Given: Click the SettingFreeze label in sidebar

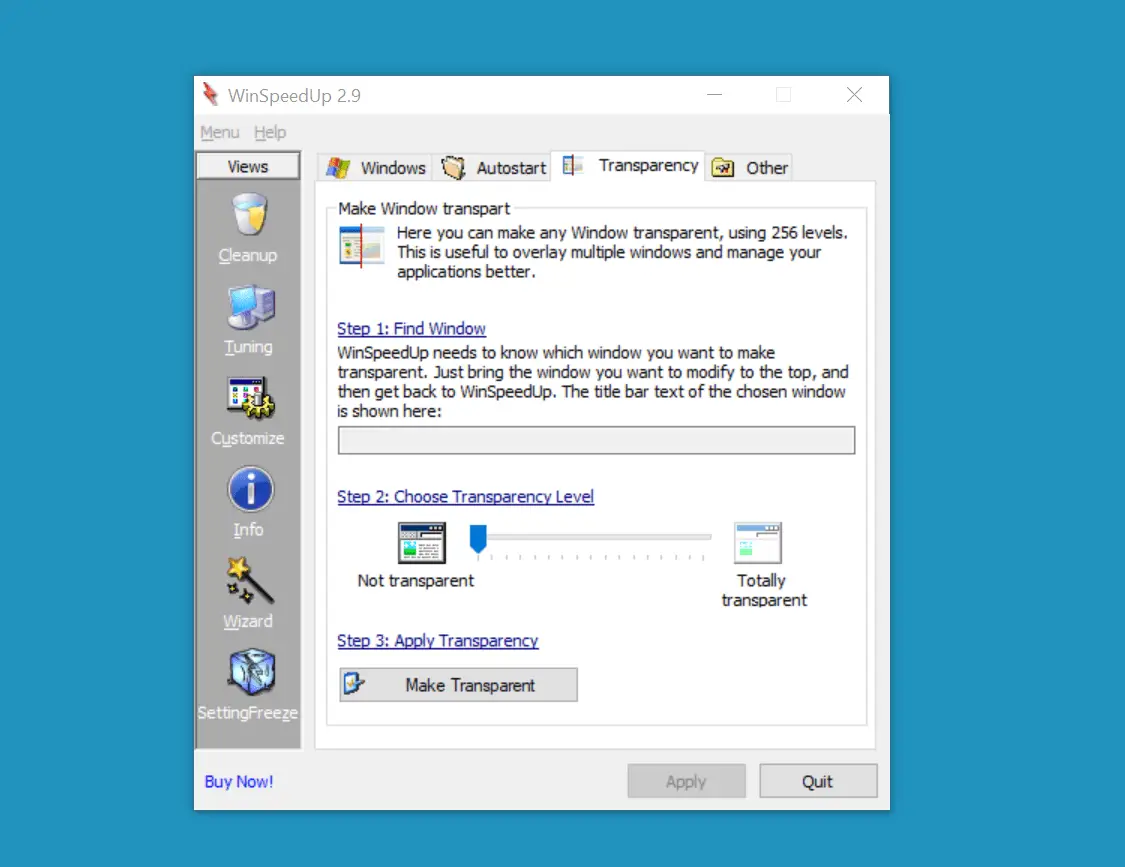Looking at the screenshot, I should point(248,713).
